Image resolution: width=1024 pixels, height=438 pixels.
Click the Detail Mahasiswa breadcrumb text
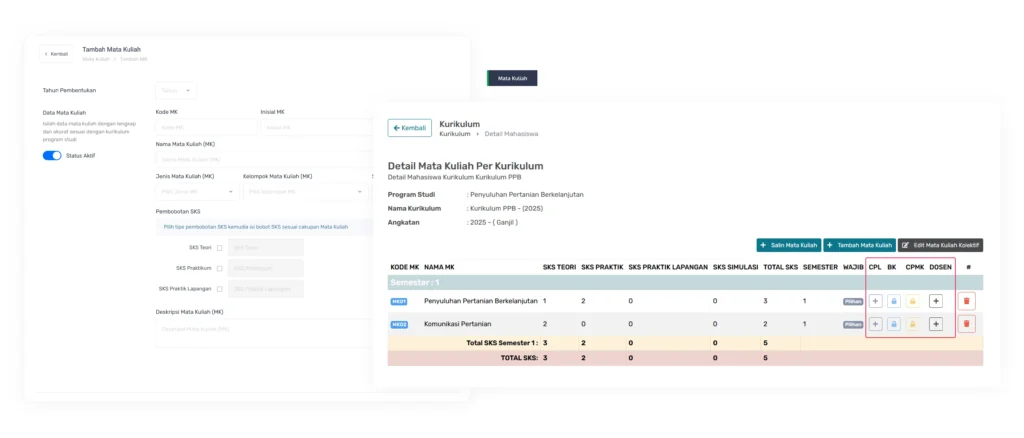(x=511, y=134)
